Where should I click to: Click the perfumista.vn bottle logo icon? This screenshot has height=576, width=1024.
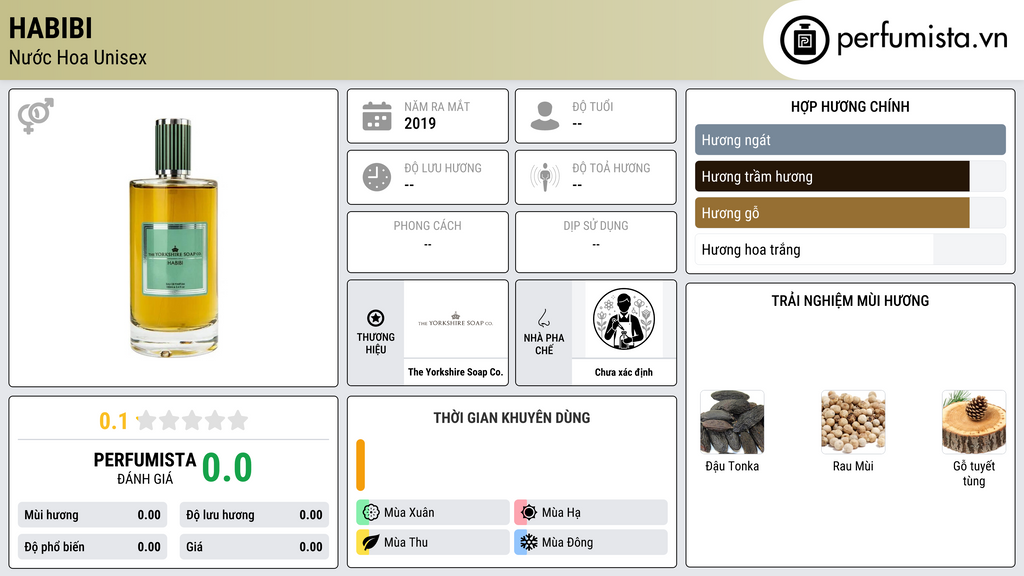coord(804,40)
